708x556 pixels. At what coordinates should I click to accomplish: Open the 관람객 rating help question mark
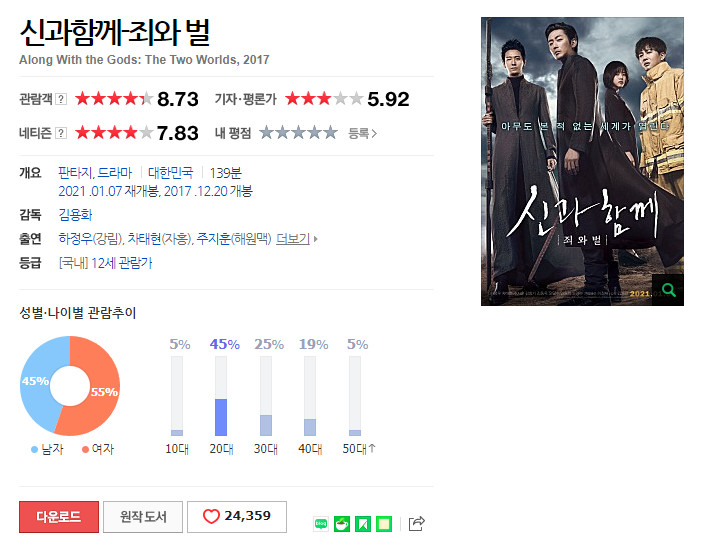pyautogui.click(x=61, y=99)
